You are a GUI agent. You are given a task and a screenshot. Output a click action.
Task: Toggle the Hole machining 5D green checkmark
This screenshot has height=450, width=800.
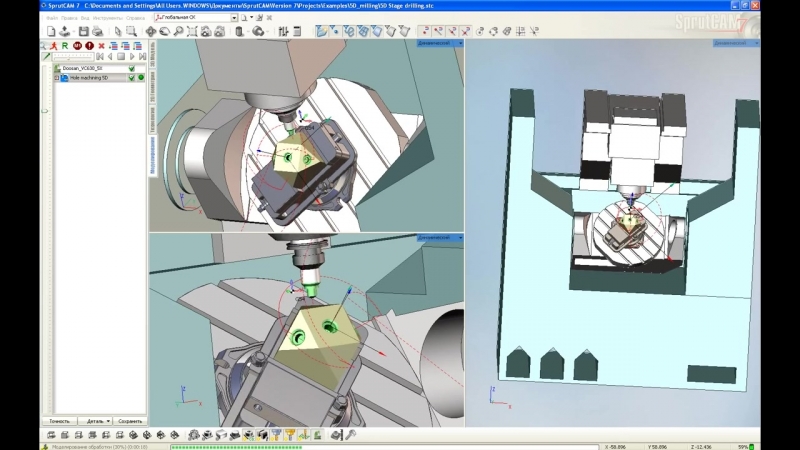(x=132, y=78)
